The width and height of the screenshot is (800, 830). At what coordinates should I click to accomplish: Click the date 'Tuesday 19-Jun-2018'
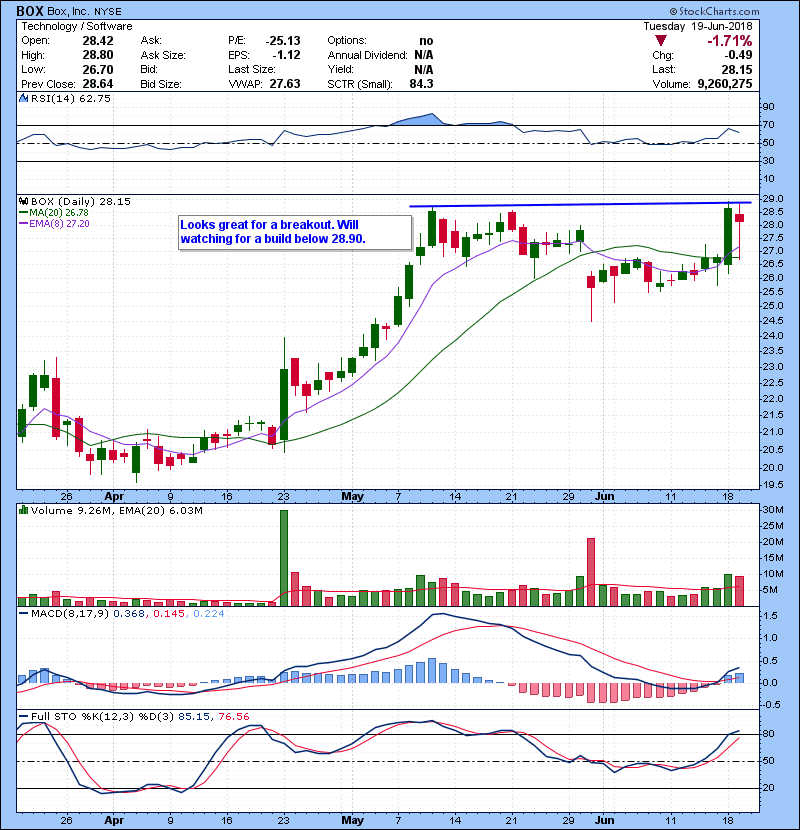tap(698, 26)
